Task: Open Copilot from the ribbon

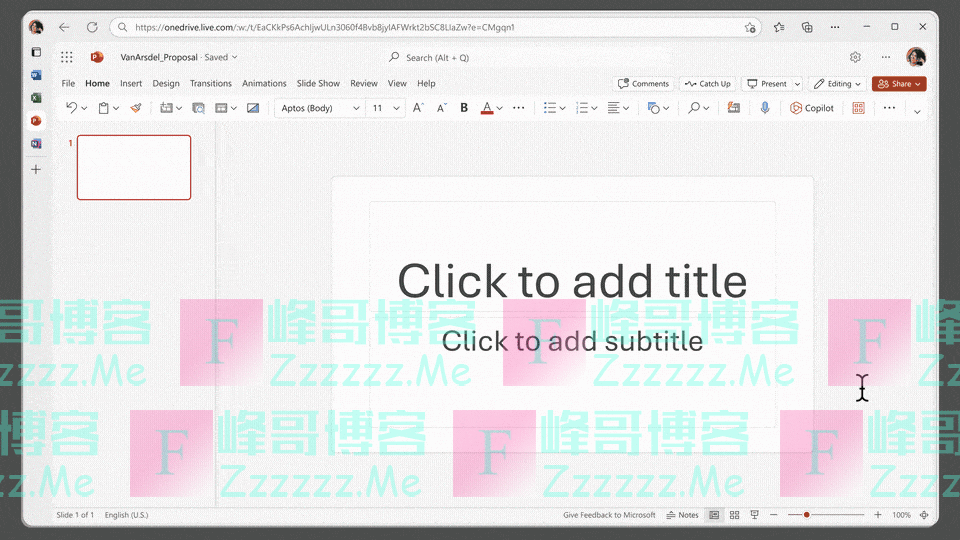Action: tap(812, 108)
